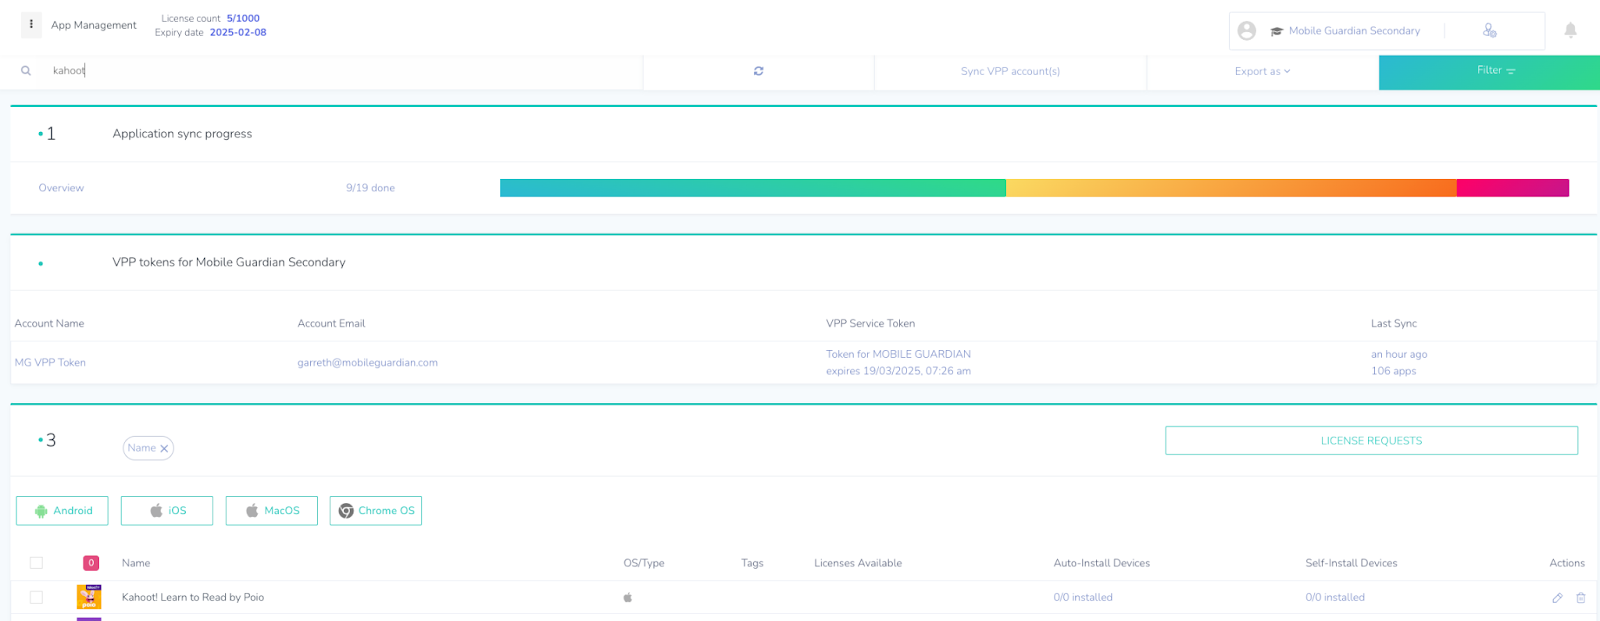This screenshot has height=621, width=1600.
Task: Focus the kahoot search input field
Action: click(340, 71)
